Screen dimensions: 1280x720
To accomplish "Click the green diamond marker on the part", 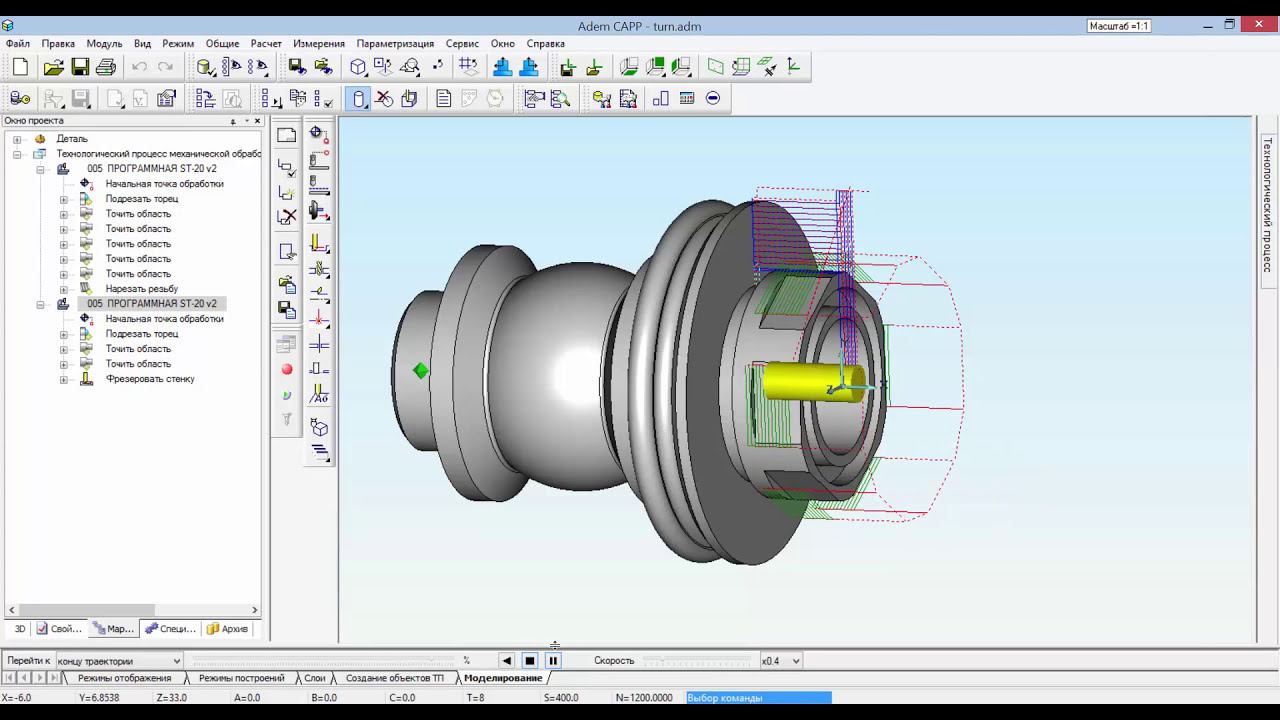I will pos(421,371).
